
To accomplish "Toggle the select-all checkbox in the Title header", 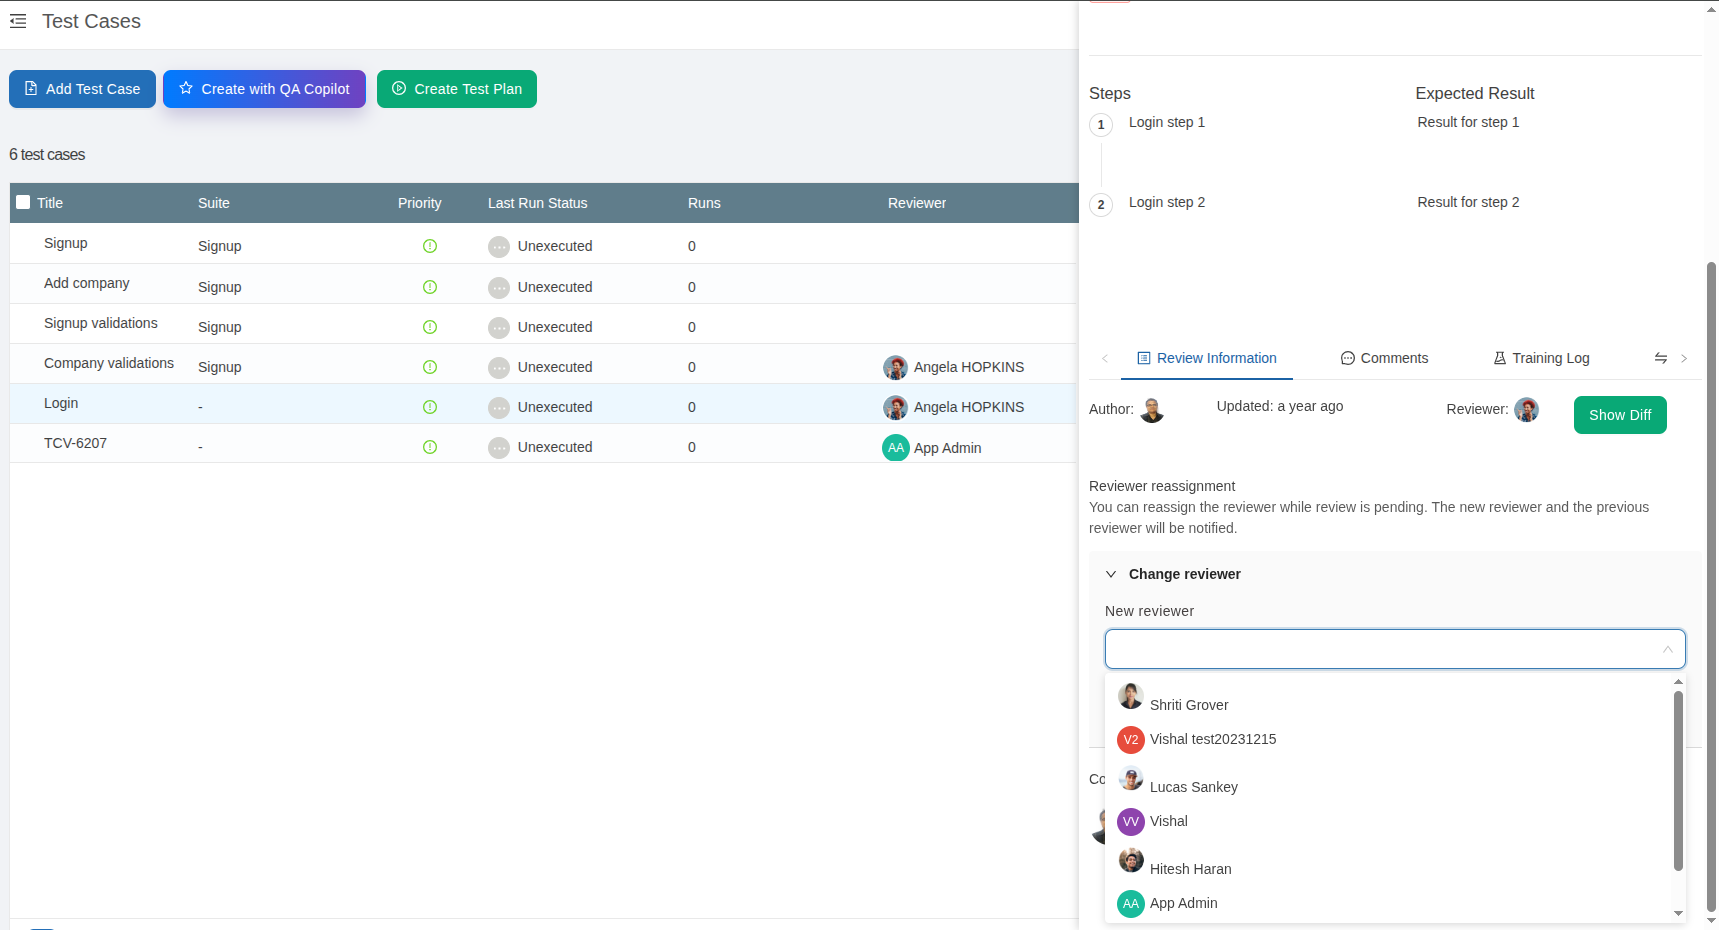I will (x=23, y=202).
